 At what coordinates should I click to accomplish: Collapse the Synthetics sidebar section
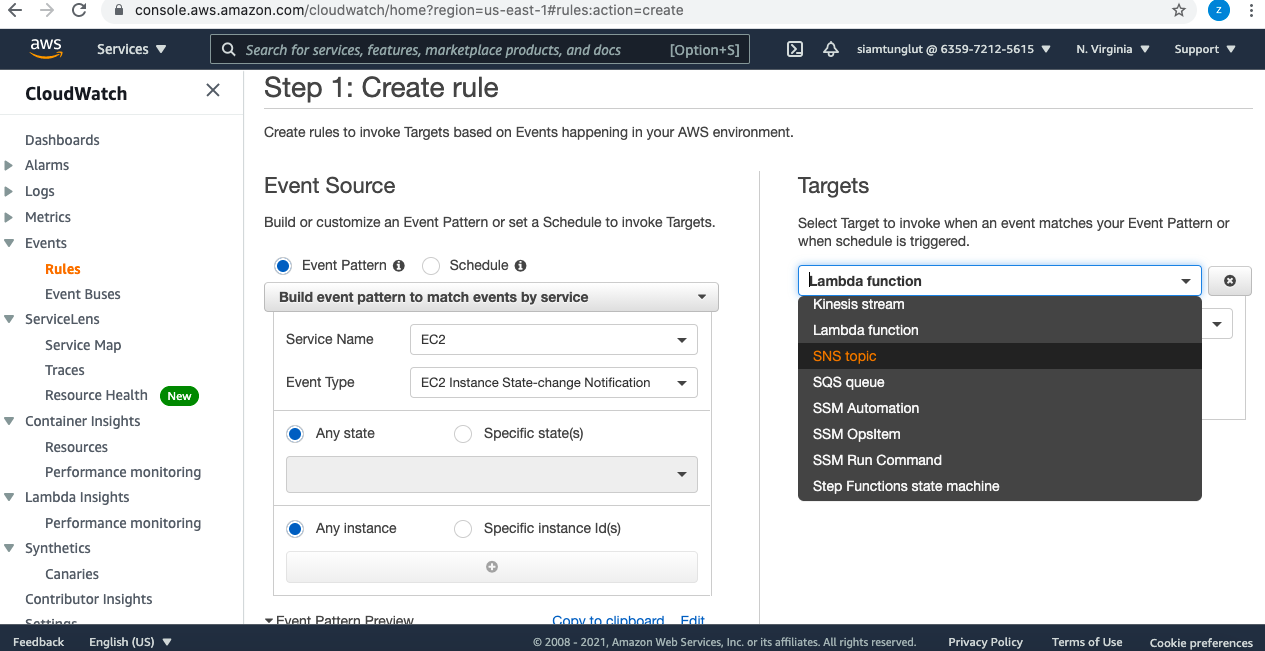9,548
